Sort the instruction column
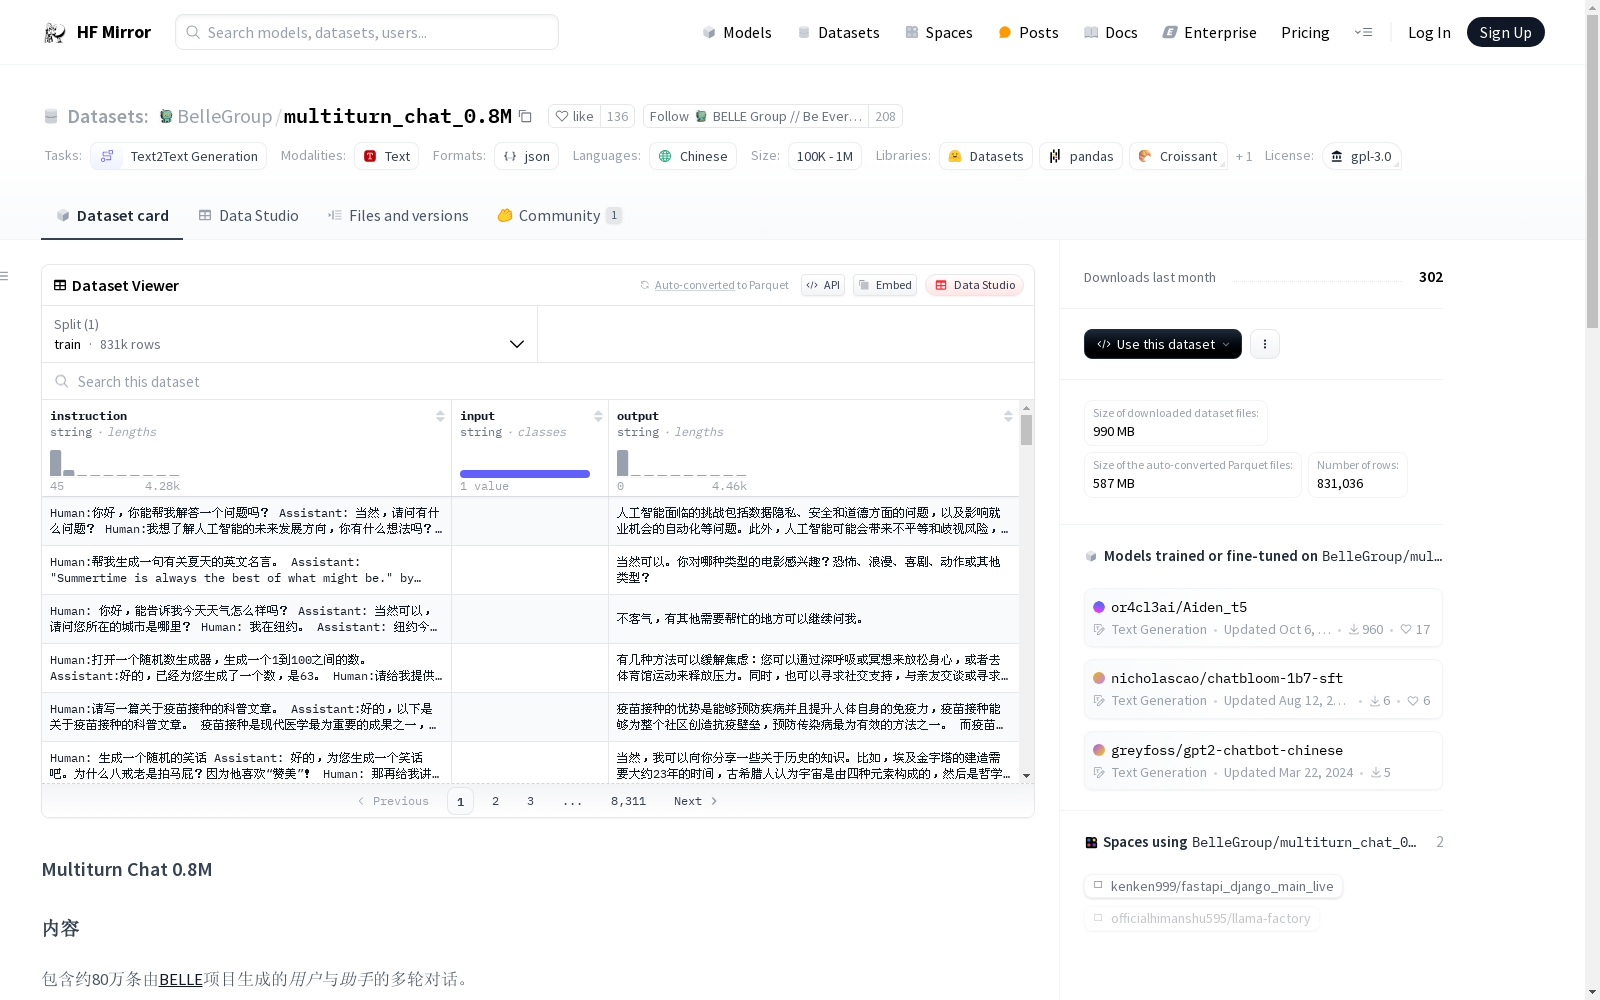 click(x=440, y=416)
